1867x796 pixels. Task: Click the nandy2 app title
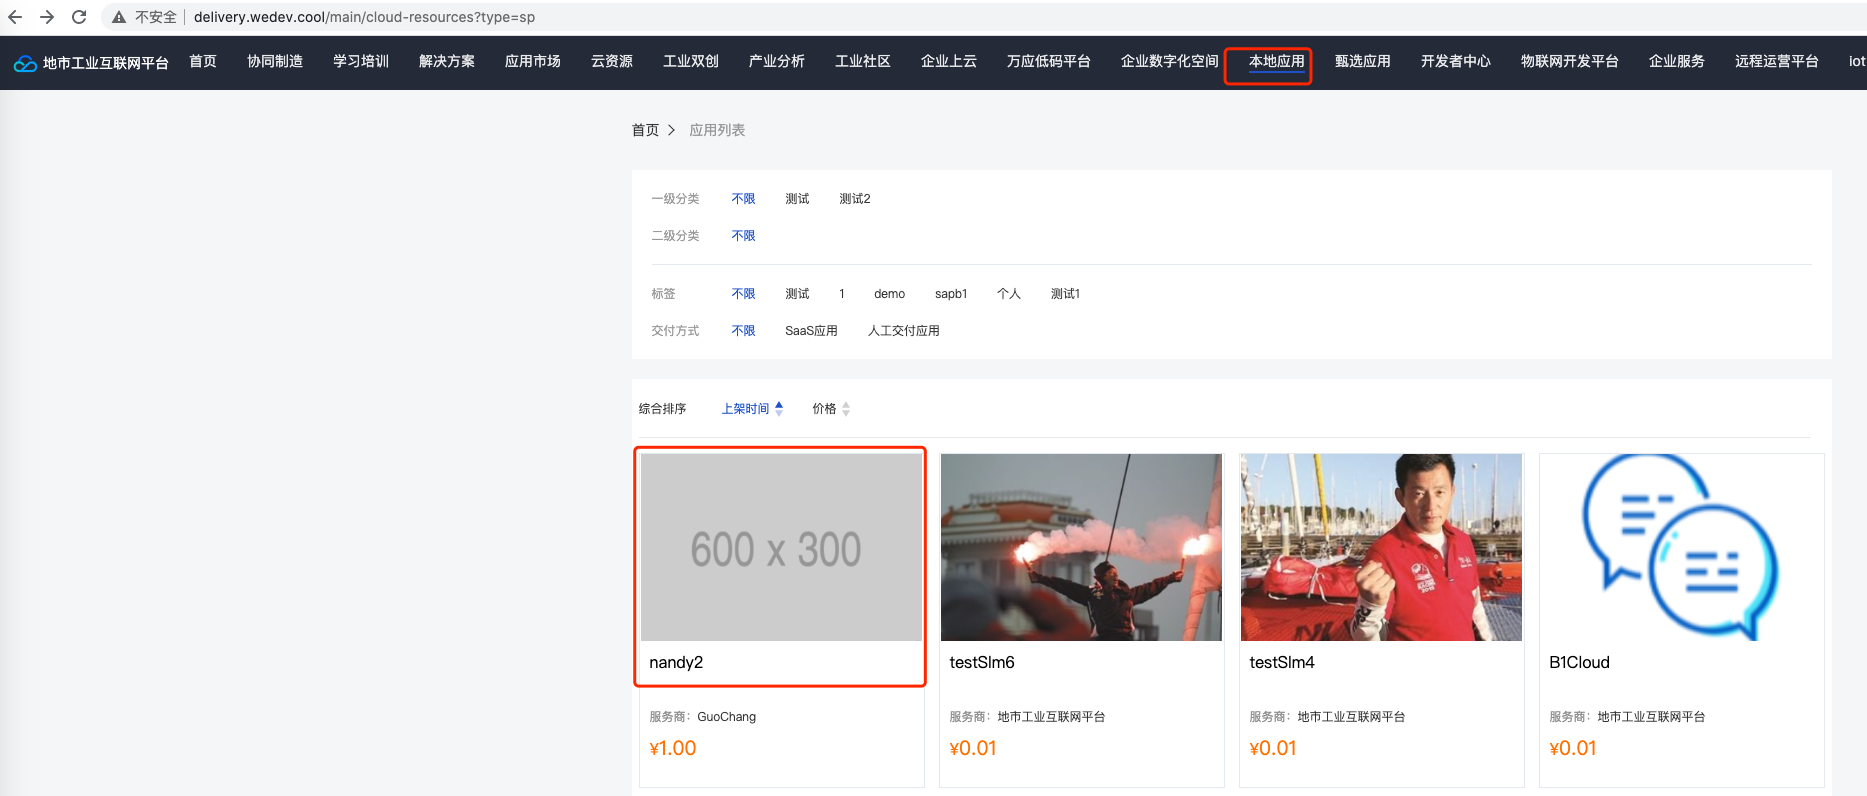676,663
